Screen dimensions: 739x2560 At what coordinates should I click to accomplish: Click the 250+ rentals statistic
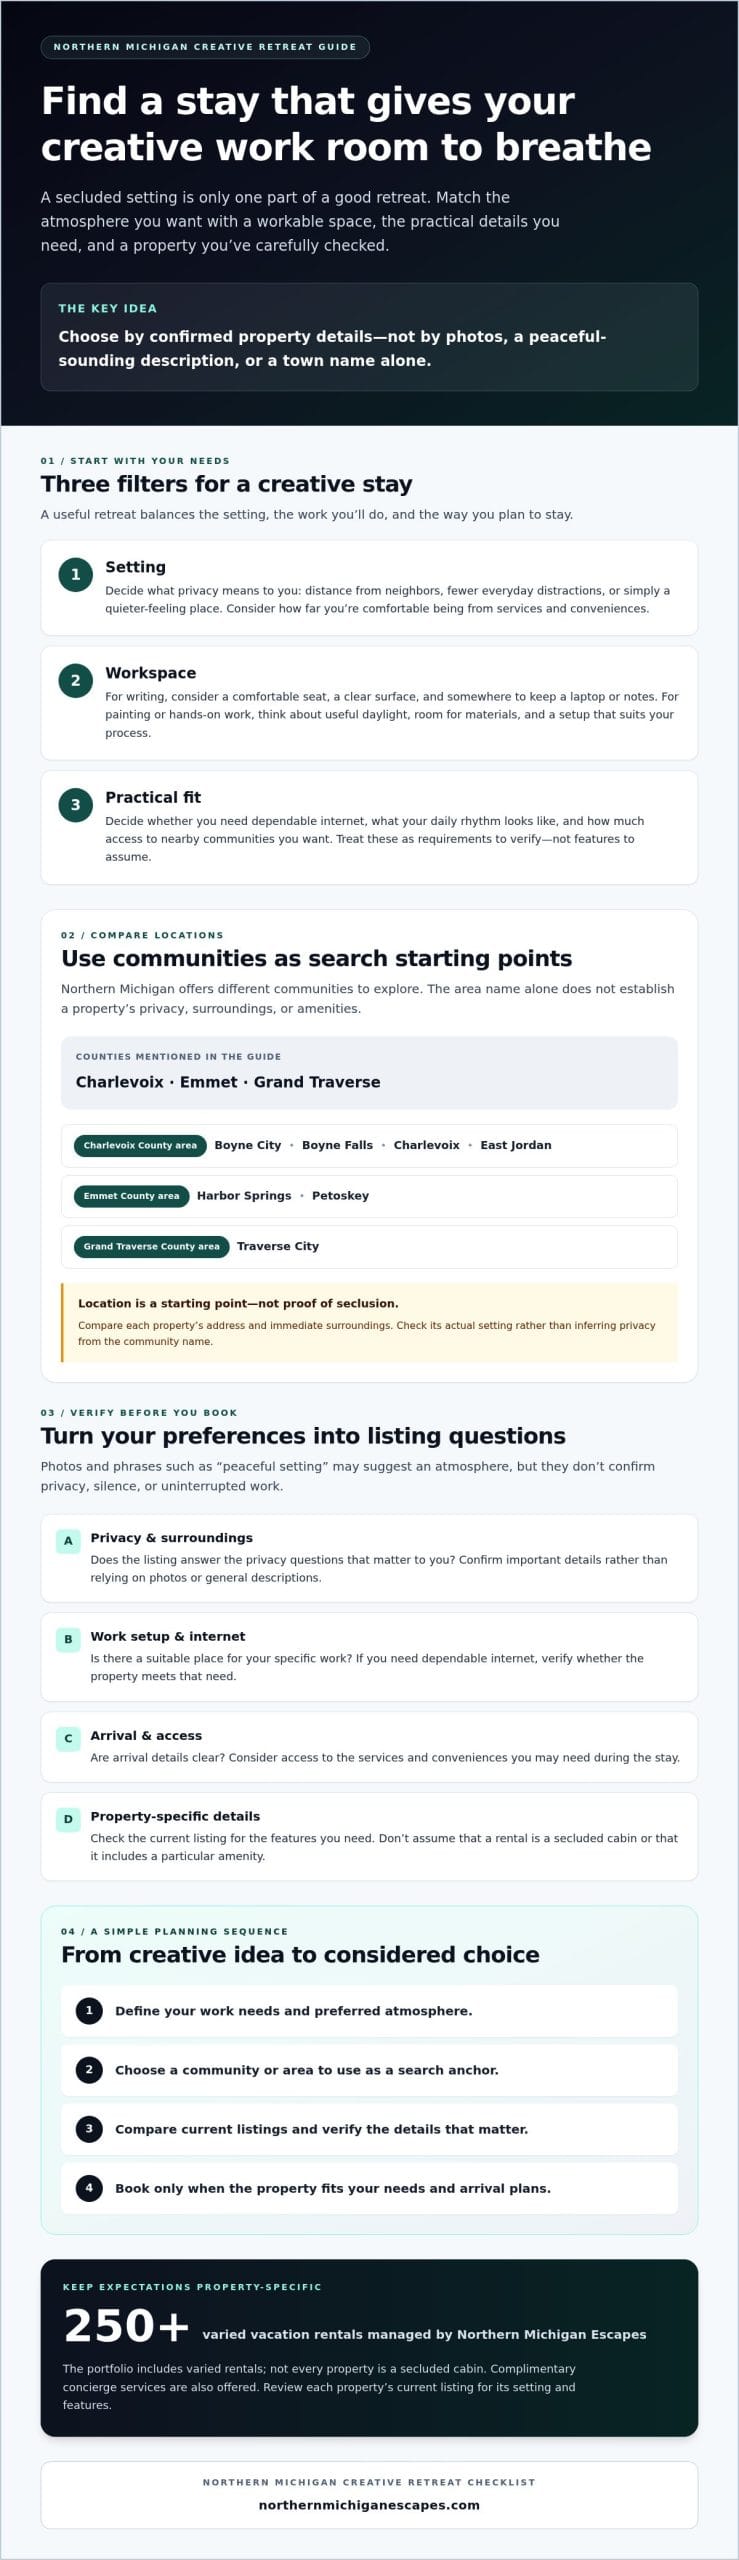coord(126,2327)
